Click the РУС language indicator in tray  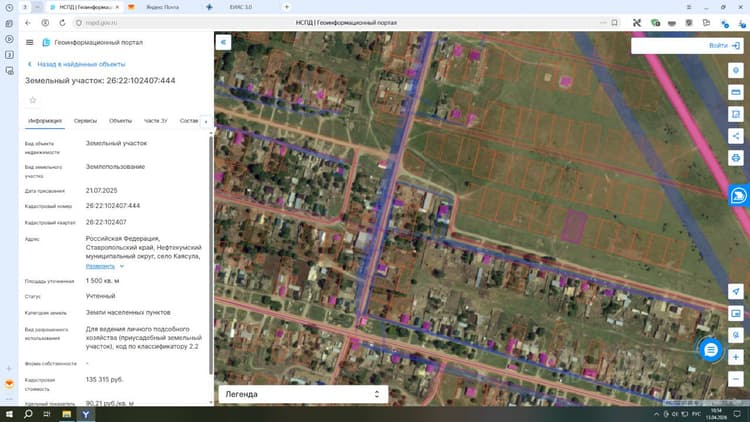point(696,414)
